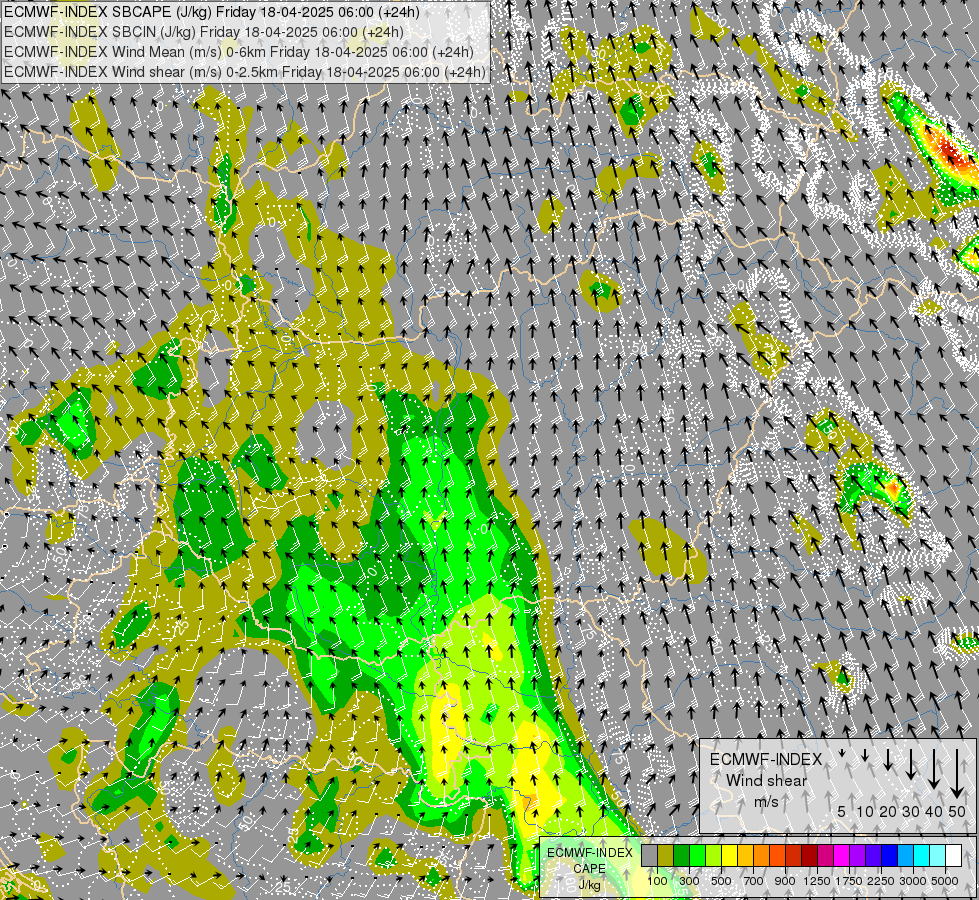
Task: Click the 30 m/s wind shear legend arrow
Action: pyautogui.click(x=910, y=764)
